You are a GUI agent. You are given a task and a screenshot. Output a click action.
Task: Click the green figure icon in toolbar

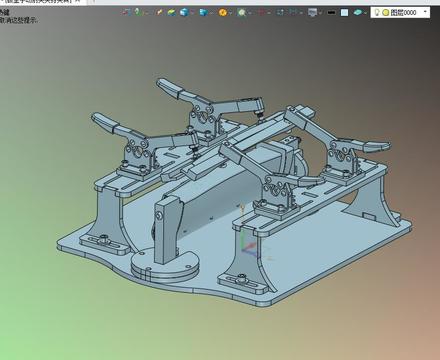click(138, 12)
